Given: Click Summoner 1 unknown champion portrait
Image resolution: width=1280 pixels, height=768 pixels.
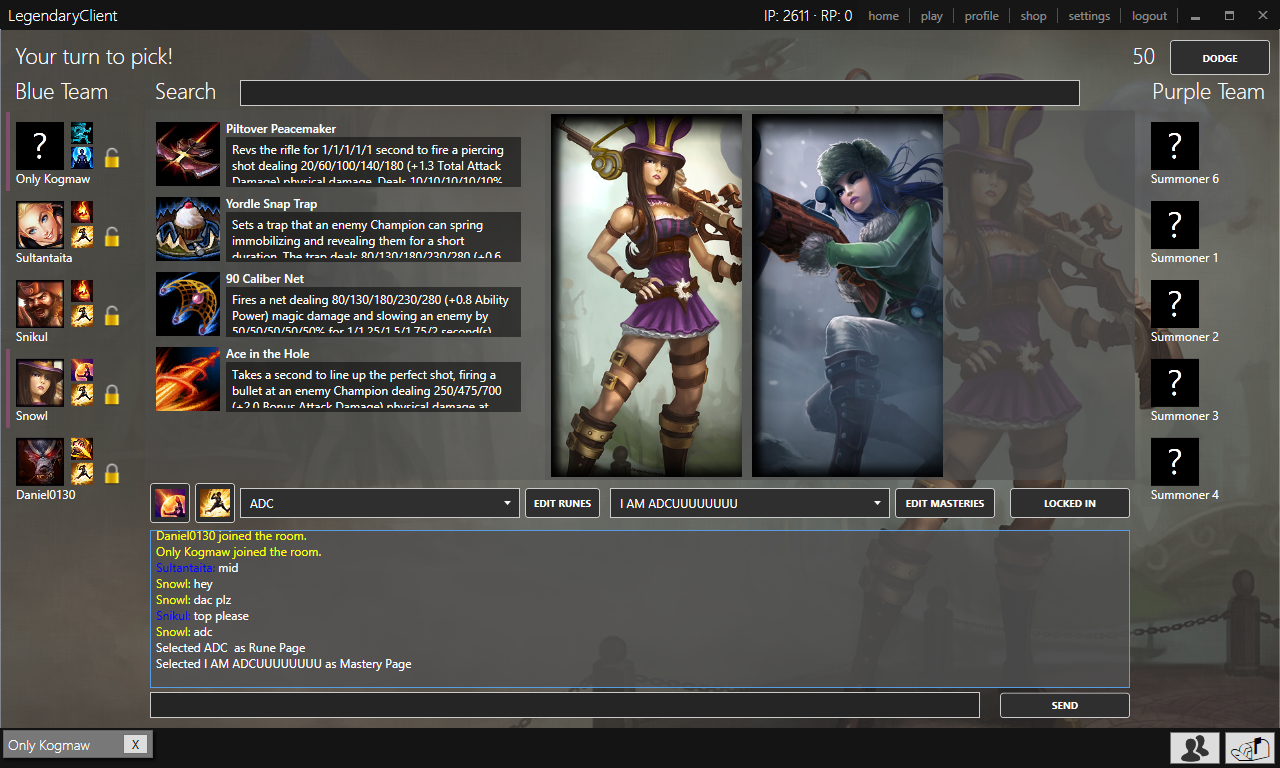Looking at the screenshot, I should (x=1175, y=225).
